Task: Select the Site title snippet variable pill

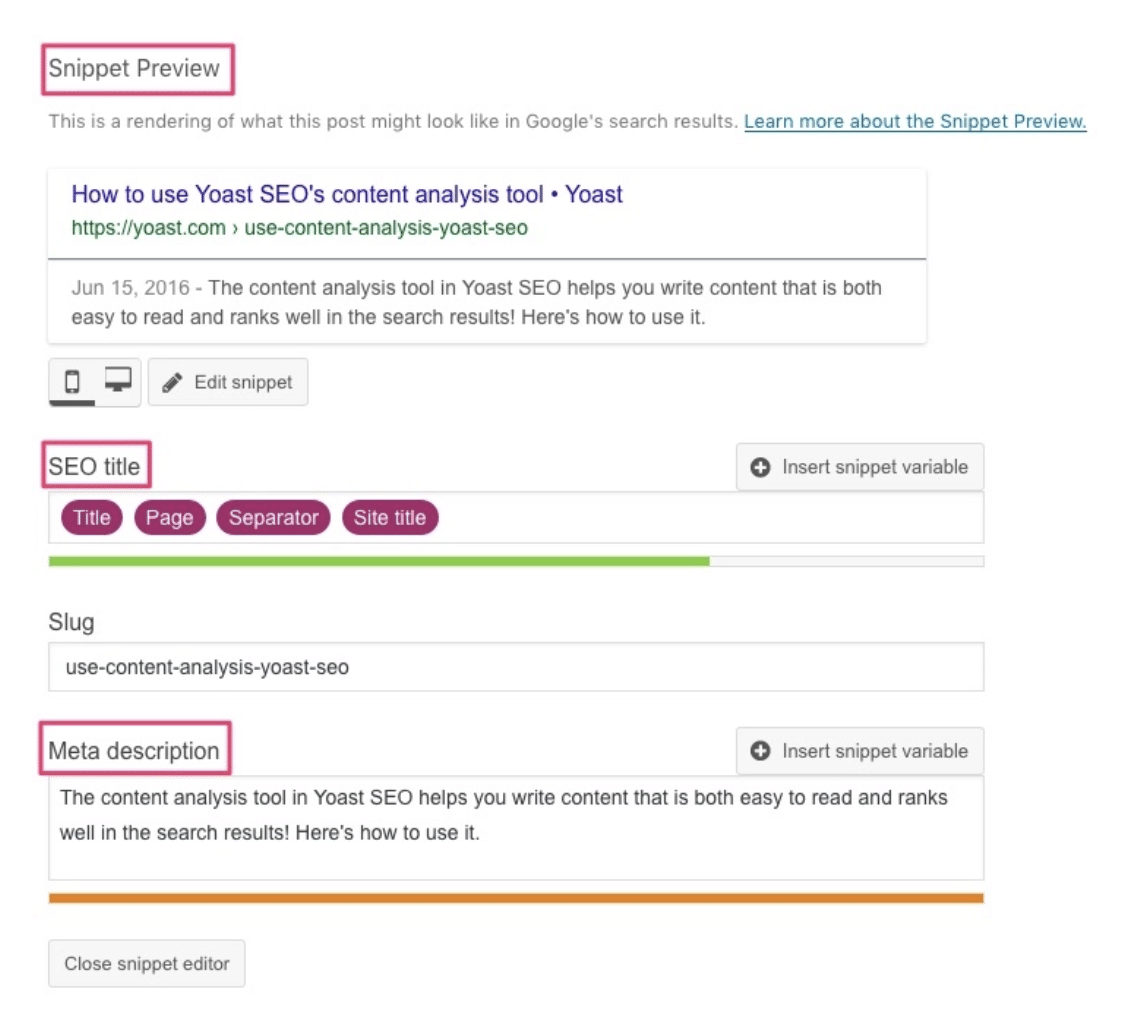Action: tap(390, 518)
